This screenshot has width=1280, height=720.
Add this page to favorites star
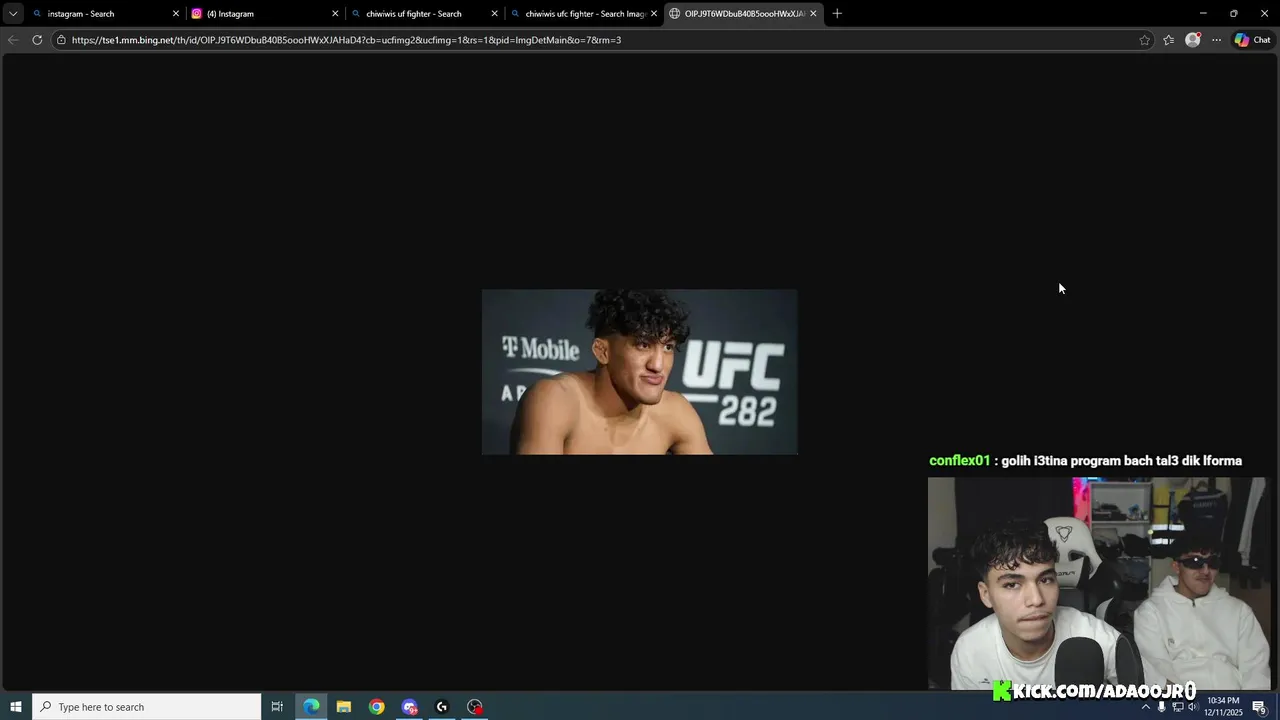(x=1144, y=40)
